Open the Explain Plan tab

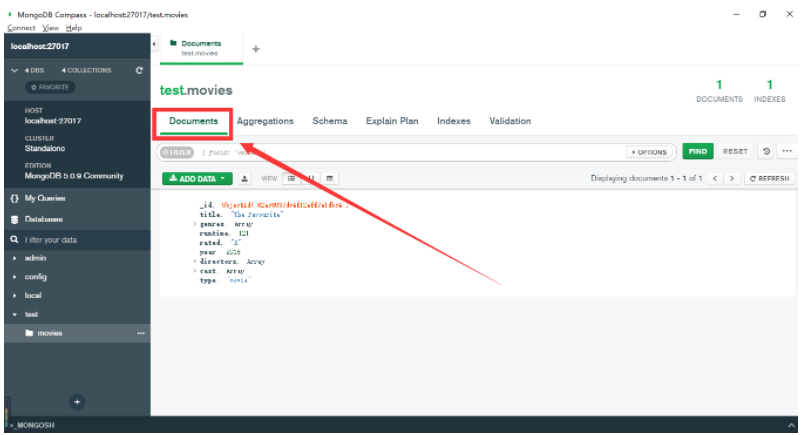point(392,121)
